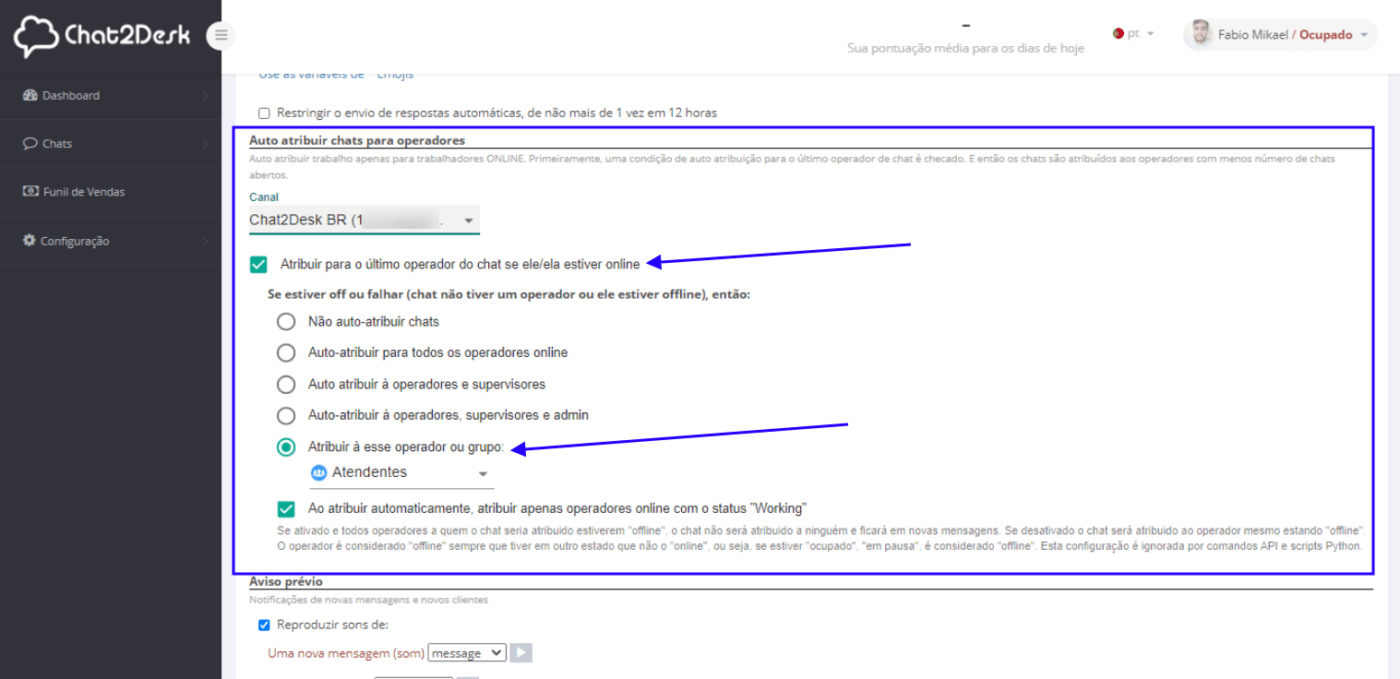Click the Configuração gear icon
The image size is (1400, 679).
[x=30, y=241]
